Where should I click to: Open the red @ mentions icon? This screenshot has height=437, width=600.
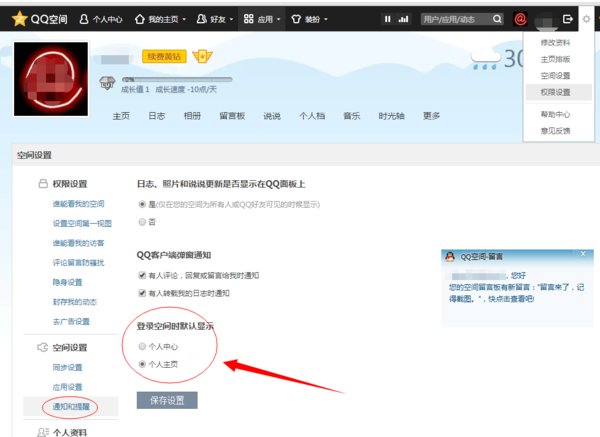pyautogui.click(x=520, y=19)
